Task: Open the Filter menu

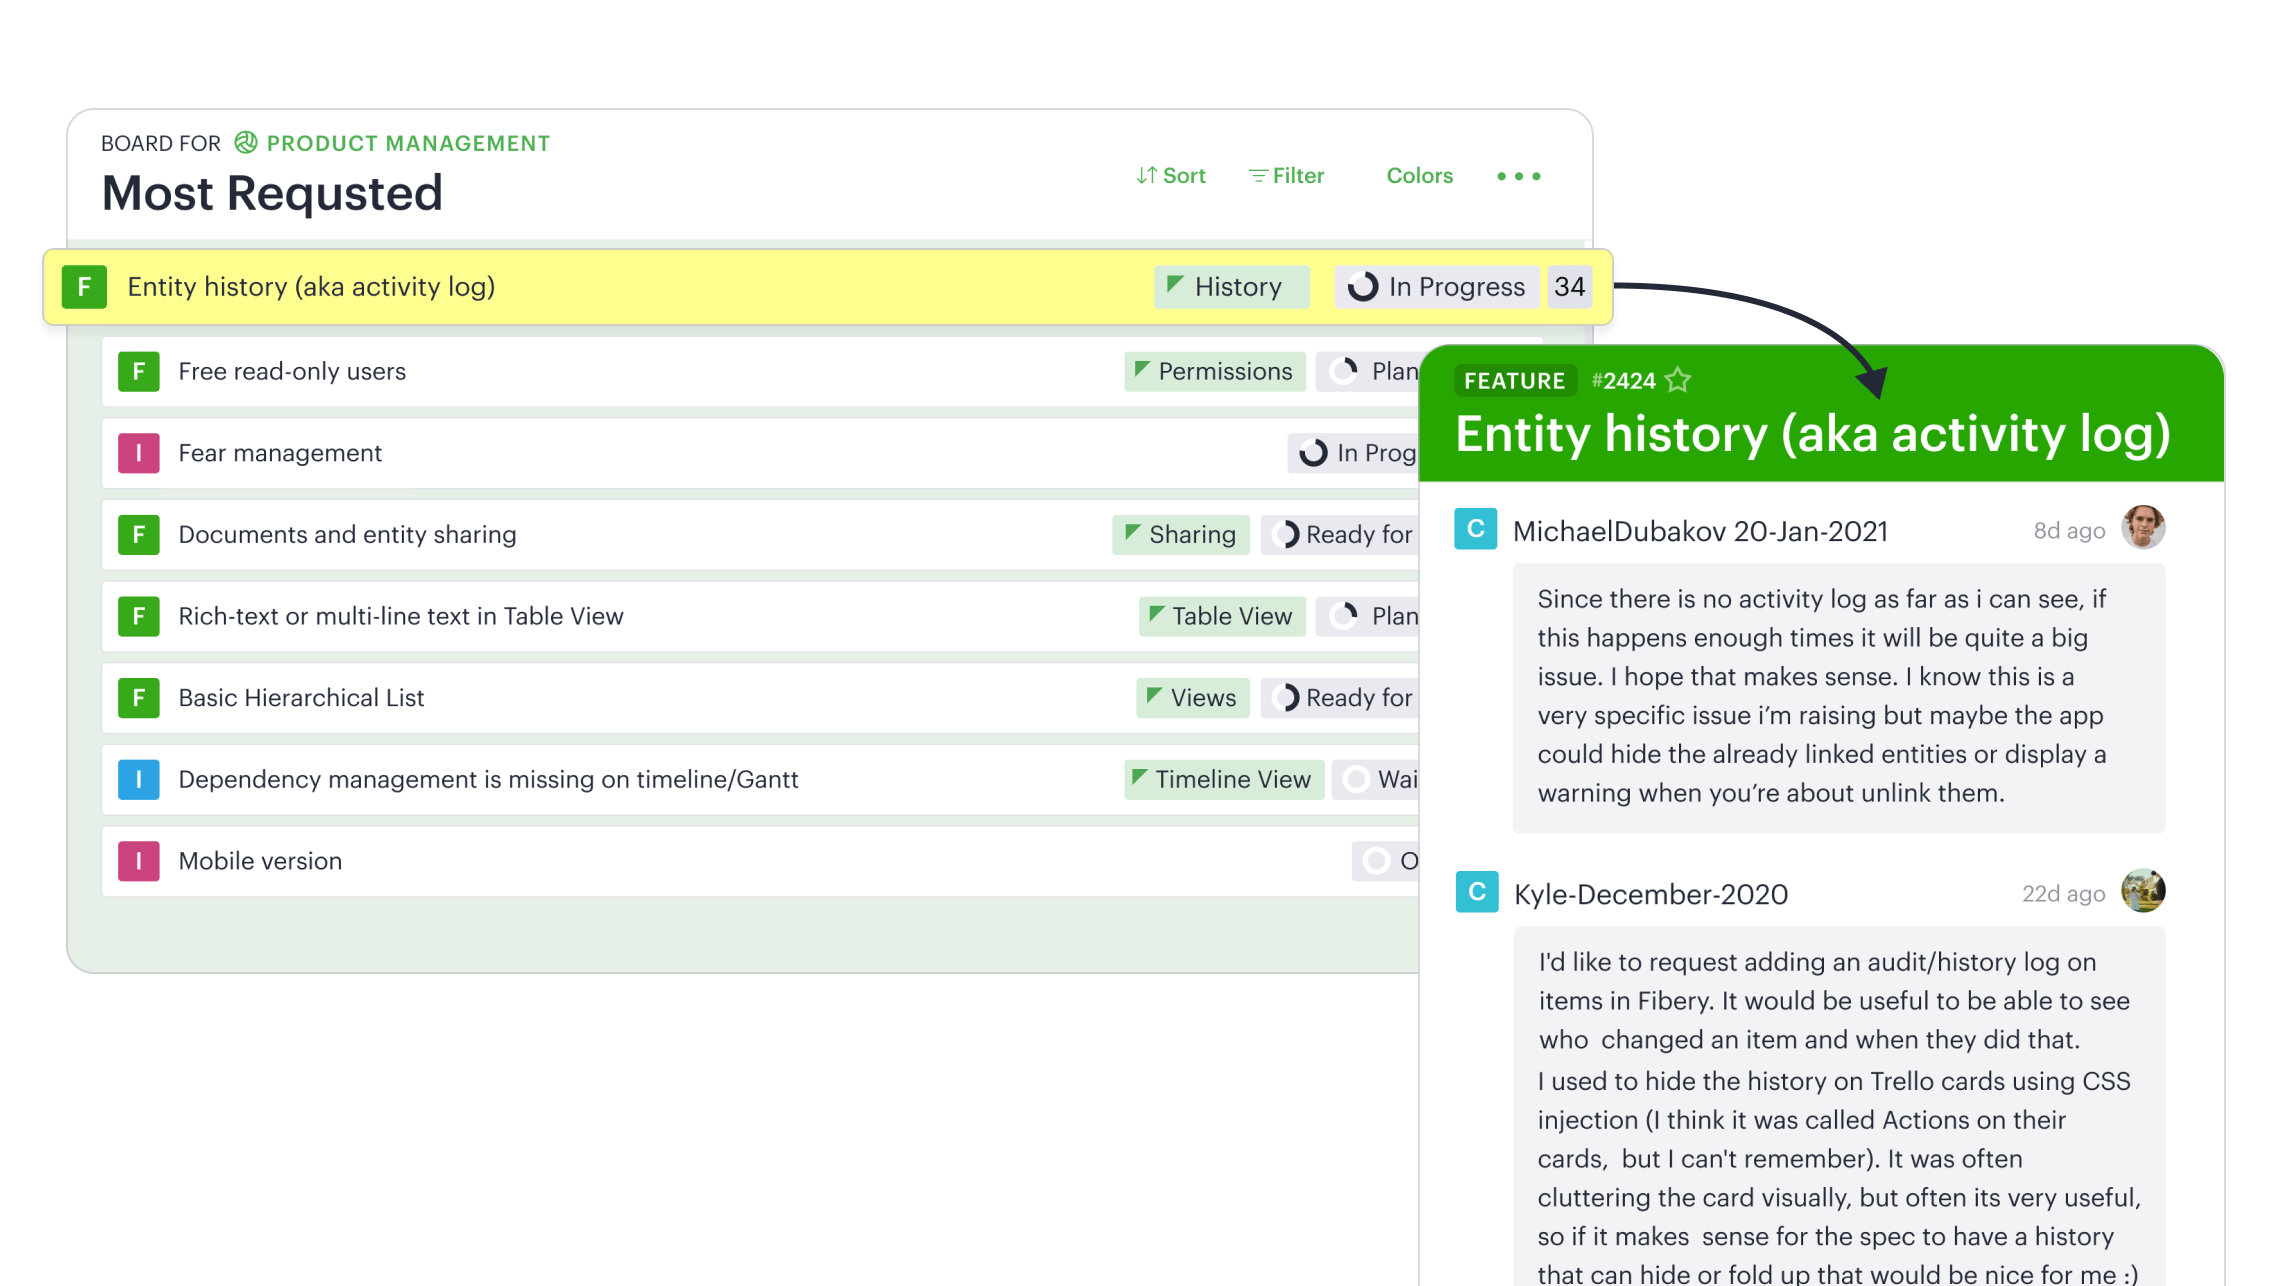Action: [x=1297, y=175]
